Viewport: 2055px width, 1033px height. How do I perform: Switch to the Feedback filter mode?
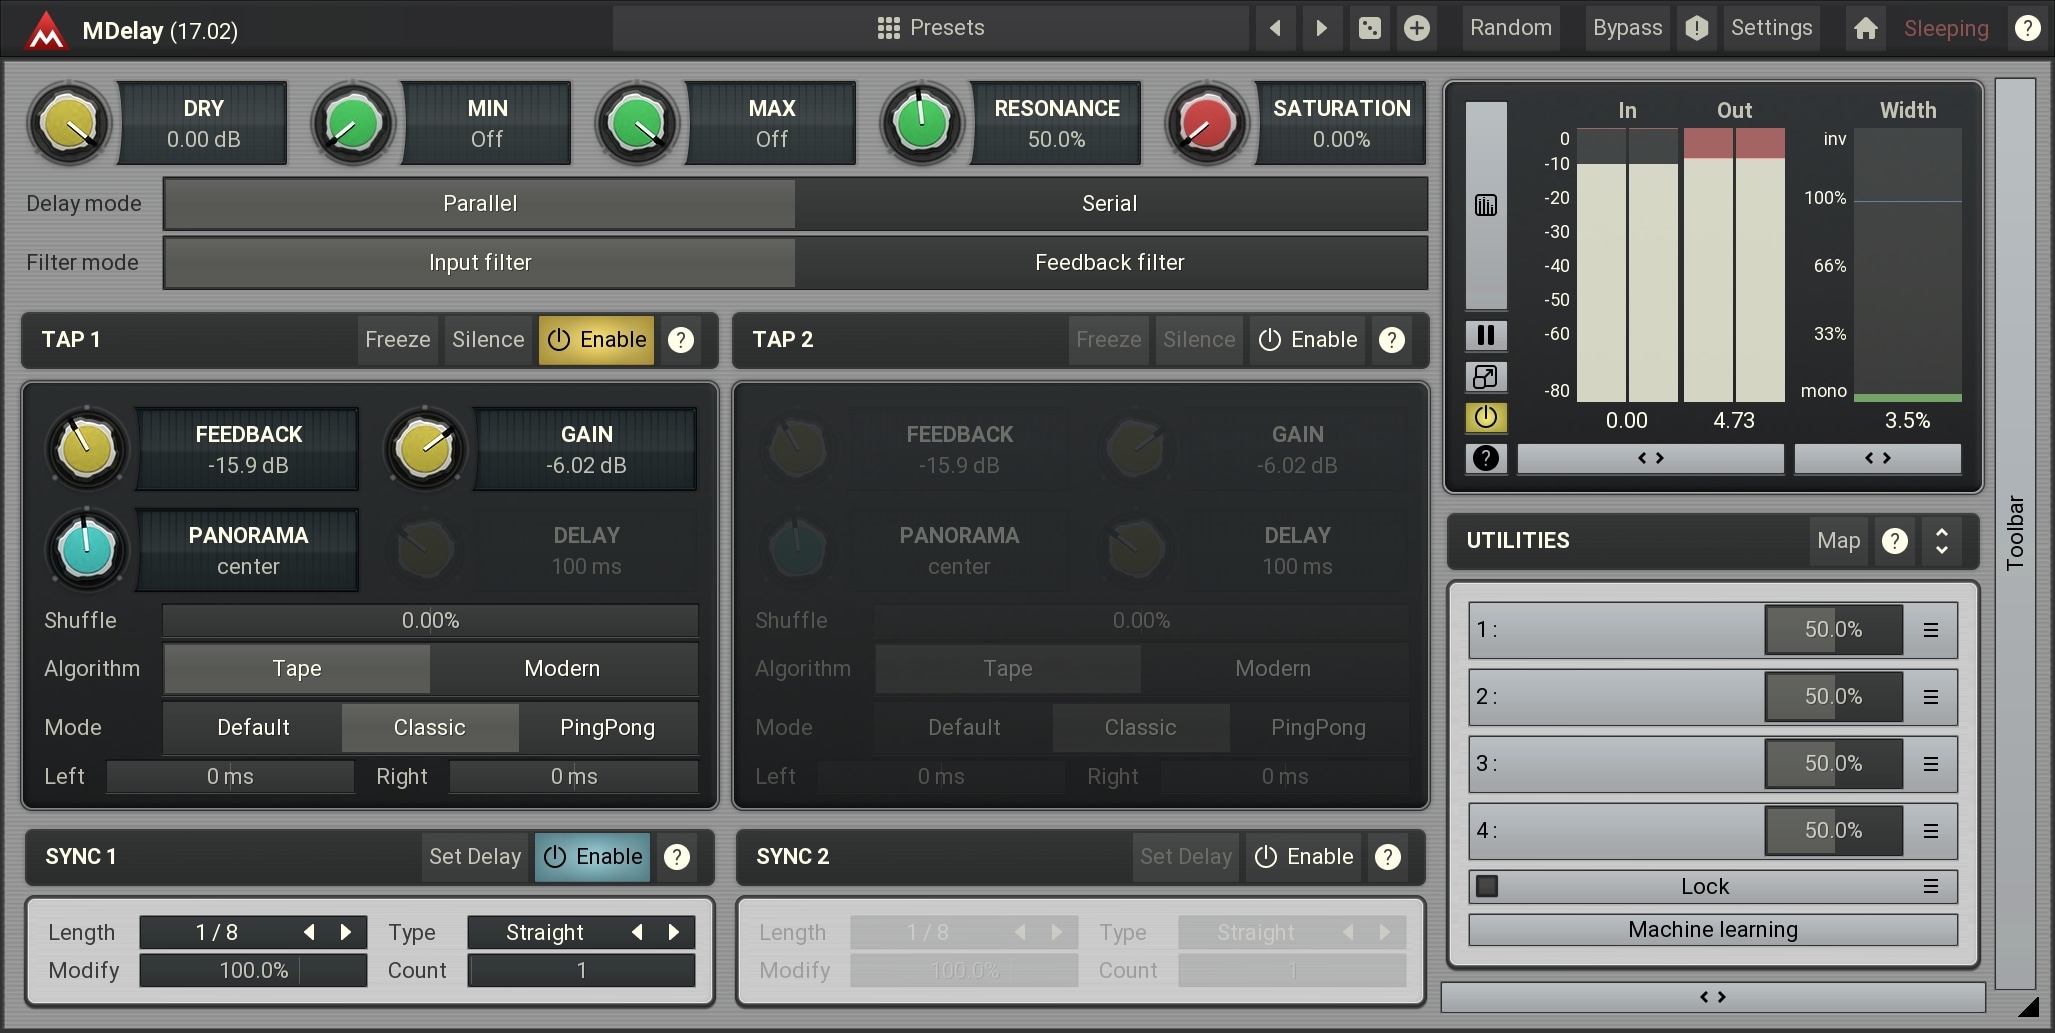pyautogui.click(x=1109, y=263)
